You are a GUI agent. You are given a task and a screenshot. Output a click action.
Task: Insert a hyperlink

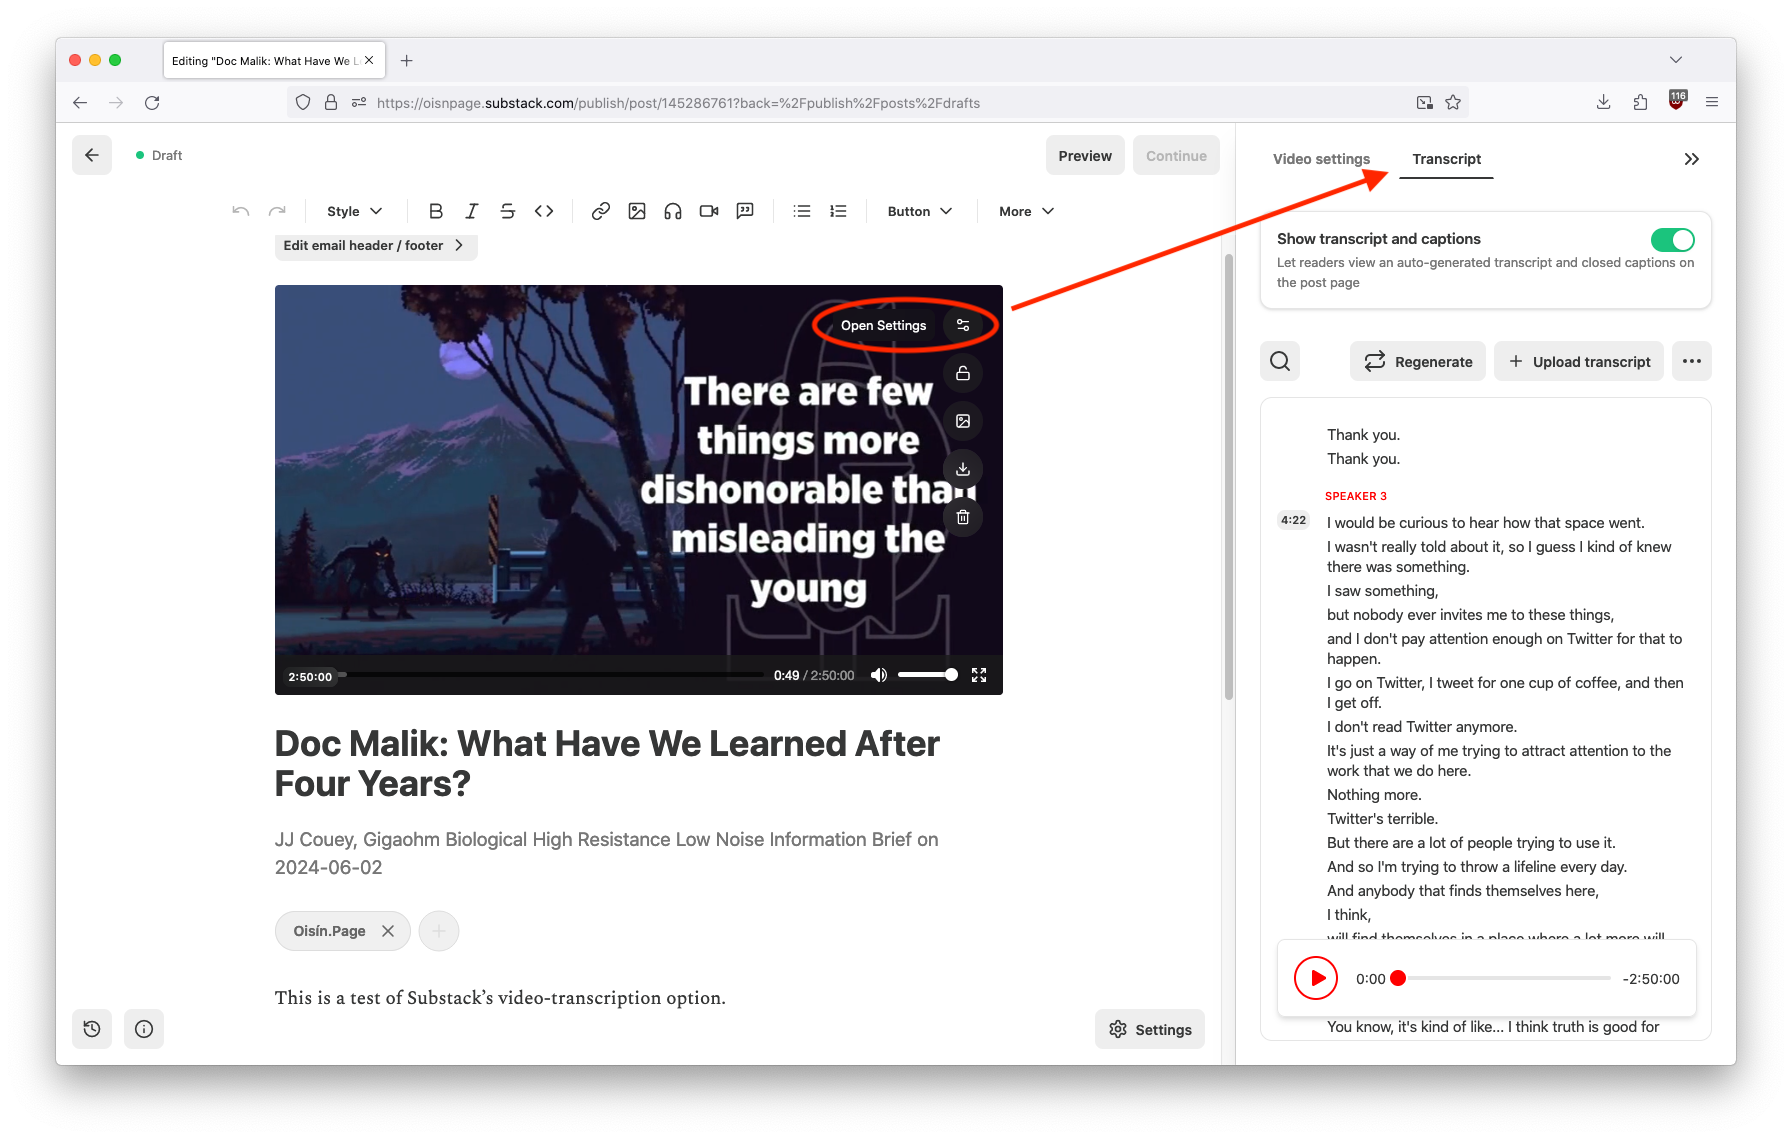(x=601, y=211)
